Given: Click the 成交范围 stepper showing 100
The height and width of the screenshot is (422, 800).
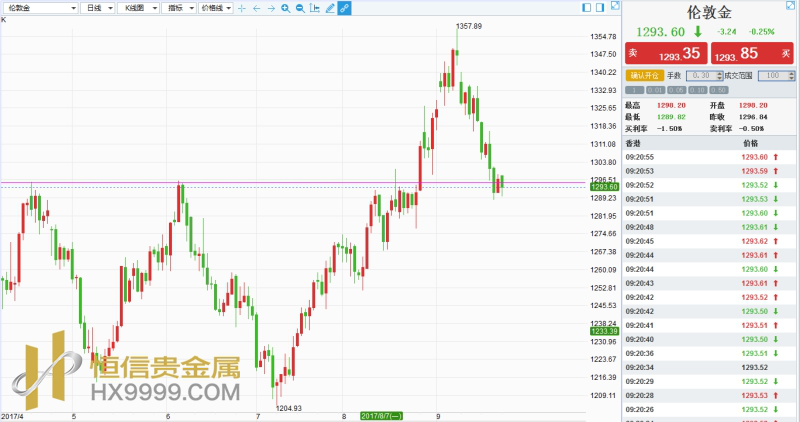Looking at the screenshot, I should click(x=773, y=76).
